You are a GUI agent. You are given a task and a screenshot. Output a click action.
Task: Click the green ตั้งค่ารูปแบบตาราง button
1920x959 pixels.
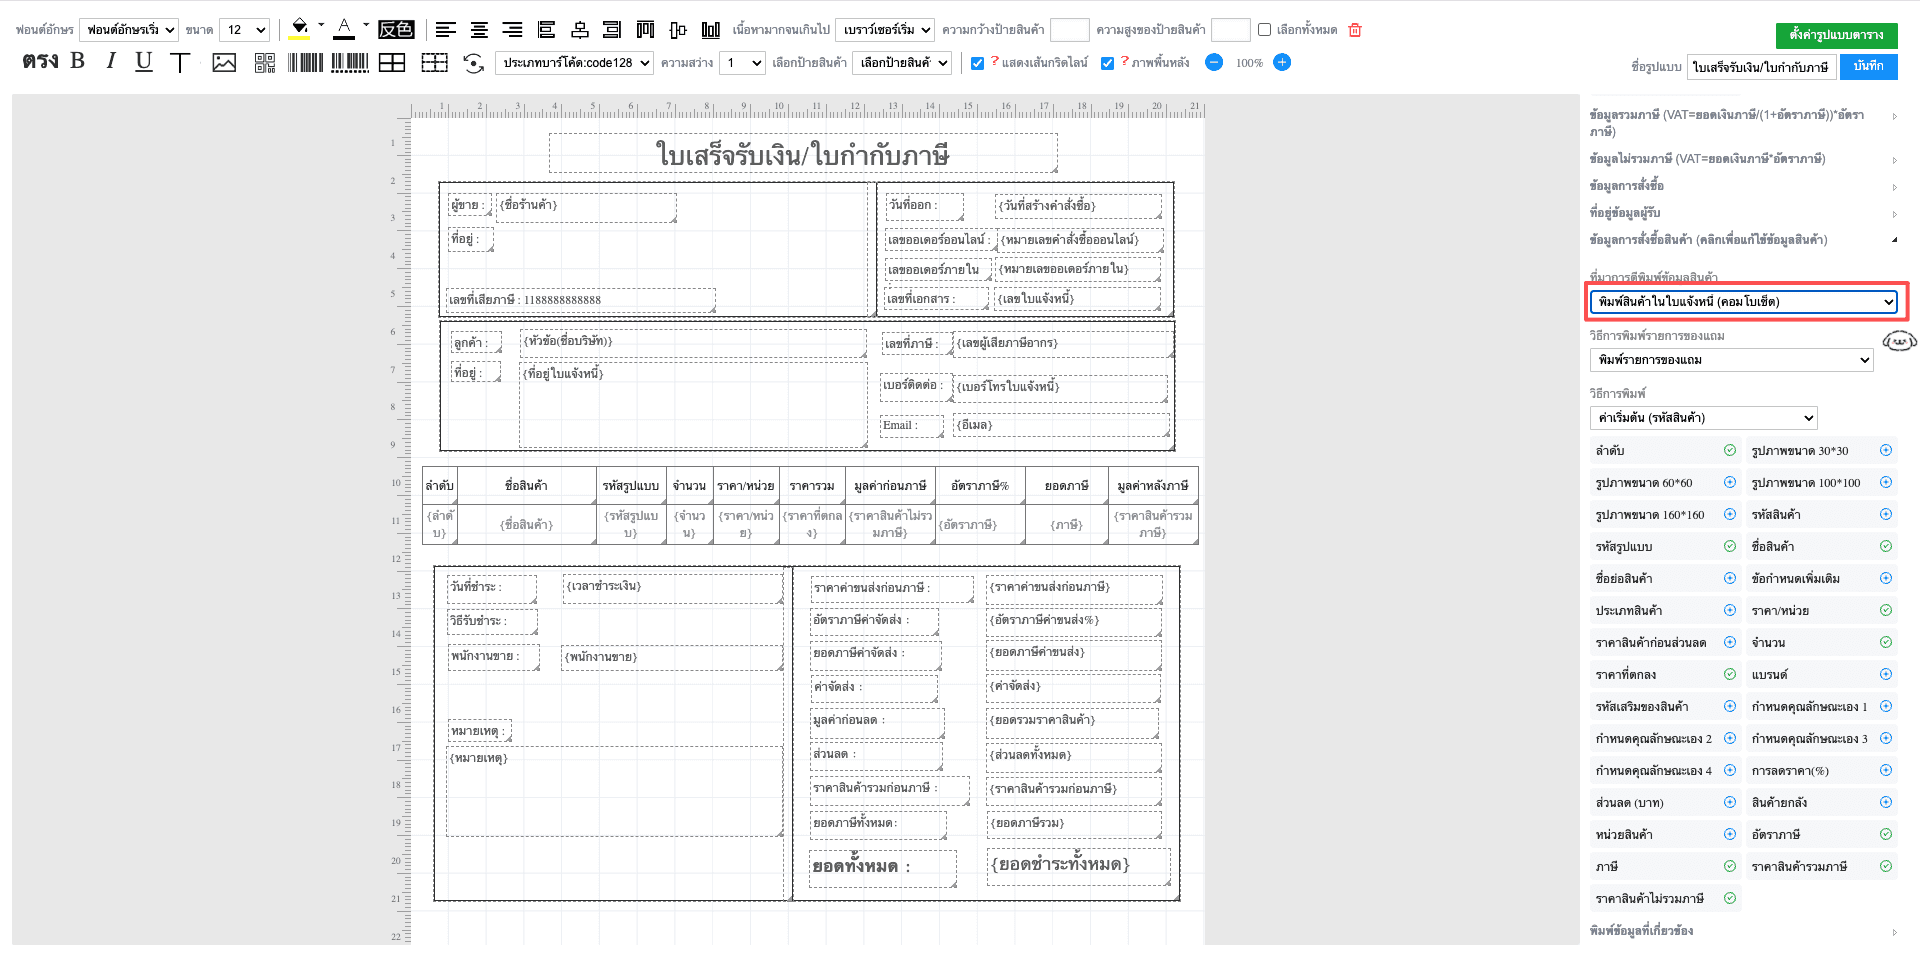pos(1836,35)
